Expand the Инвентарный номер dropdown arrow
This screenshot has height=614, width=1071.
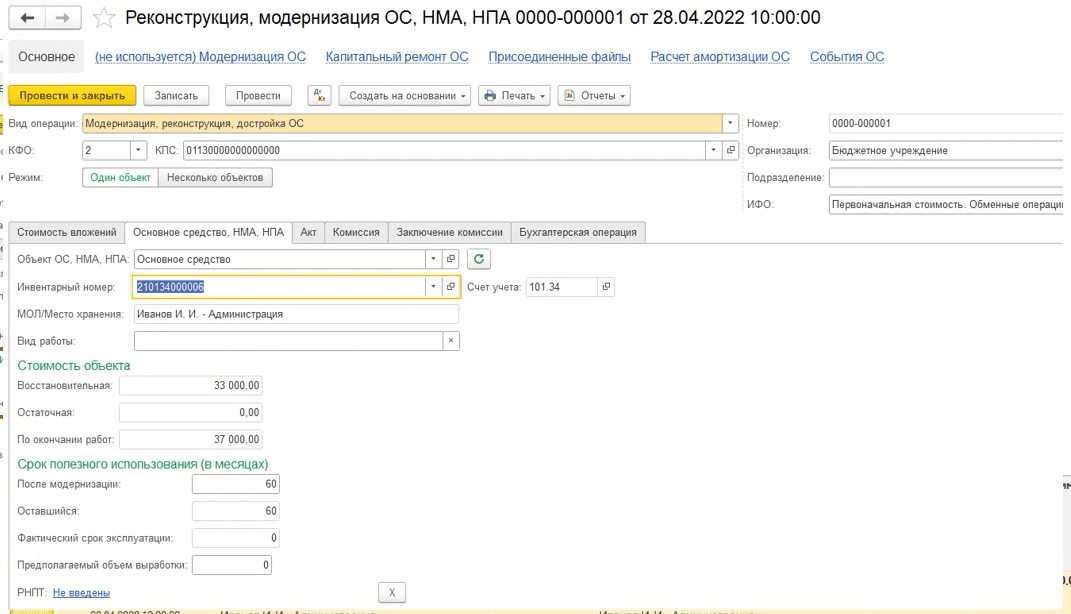433,287
